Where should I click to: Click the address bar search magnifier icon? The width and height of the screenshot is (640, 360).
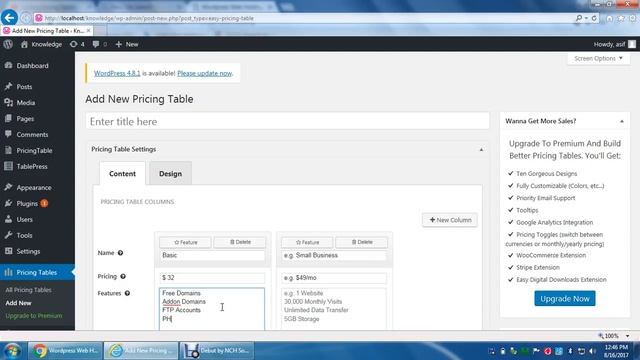pyautogui.click(x=579, y=18)
